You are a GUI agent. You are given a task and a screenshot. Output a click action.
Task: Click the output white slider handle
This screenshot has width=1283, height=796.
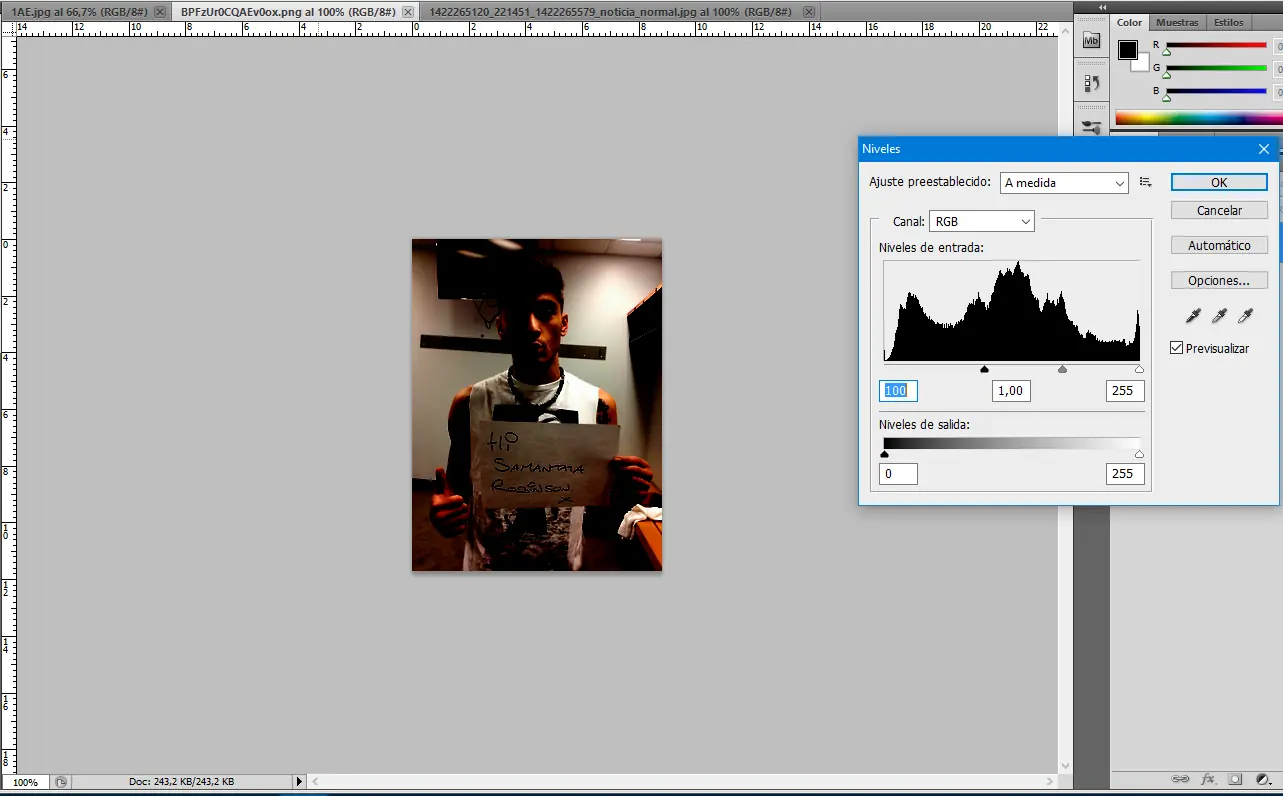tap(1139, 454)
